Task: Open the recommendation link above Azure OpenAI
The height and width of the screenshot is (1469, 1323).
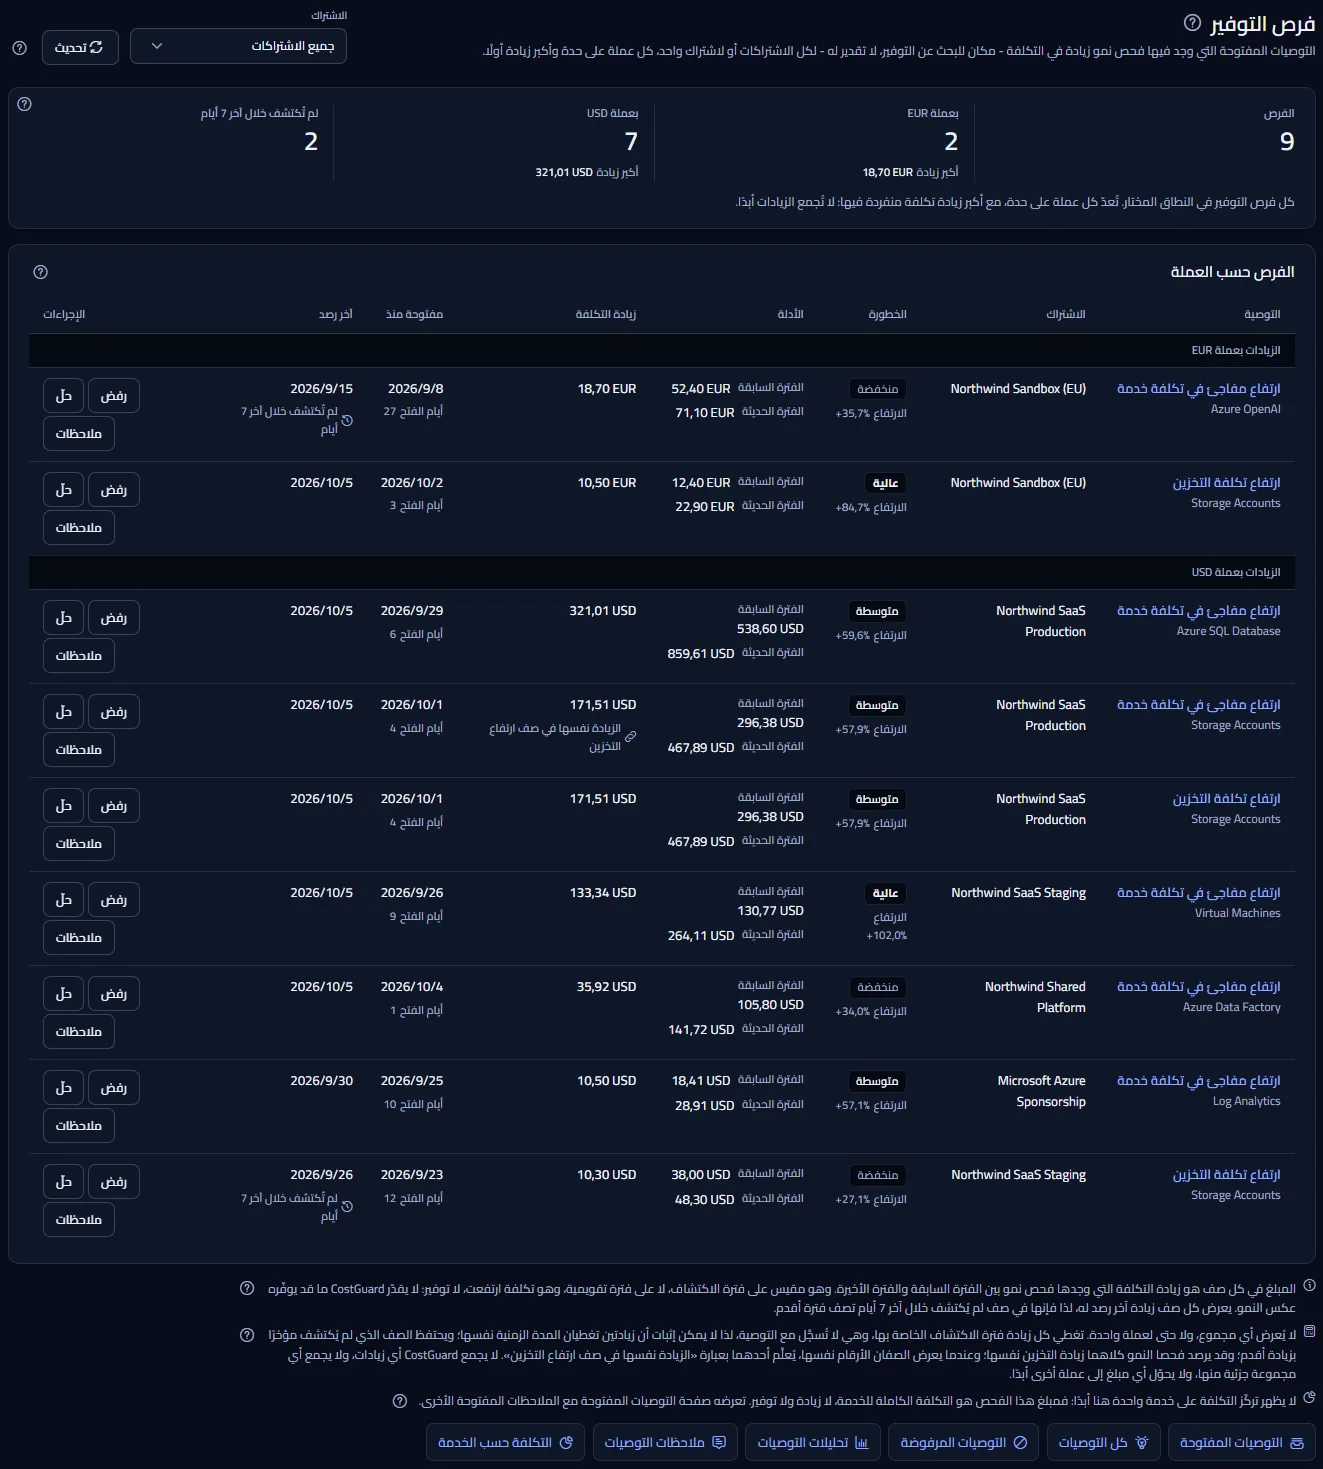Action: tap(1198, 388)
